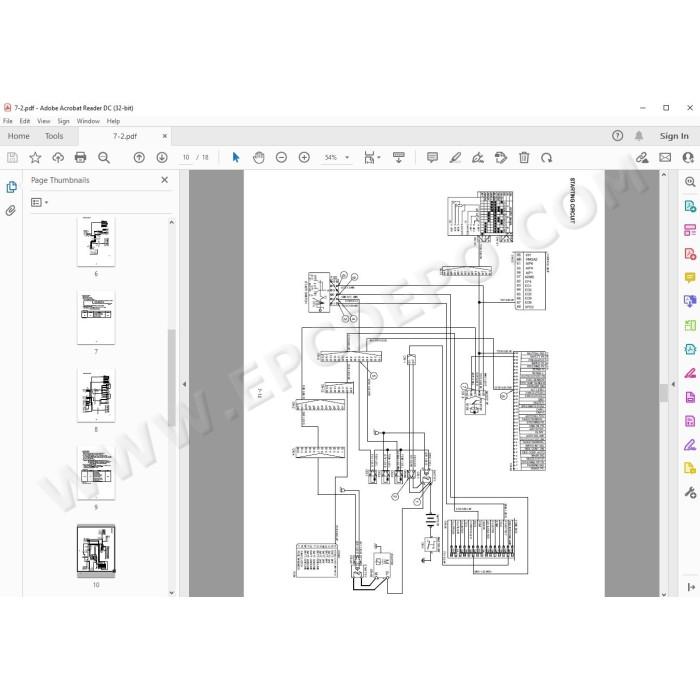Open the View menu
Screen dimensions: 700x700
(x=44, y=121)
